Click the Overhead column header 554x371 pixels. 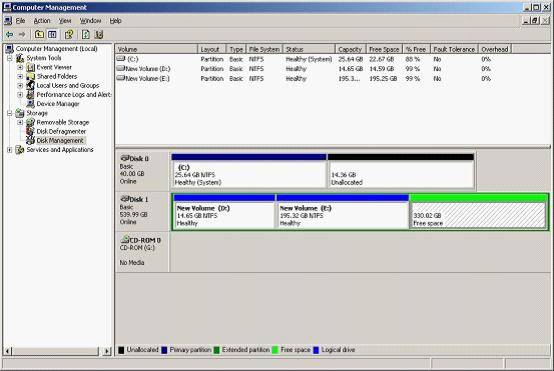click(495, 49)
